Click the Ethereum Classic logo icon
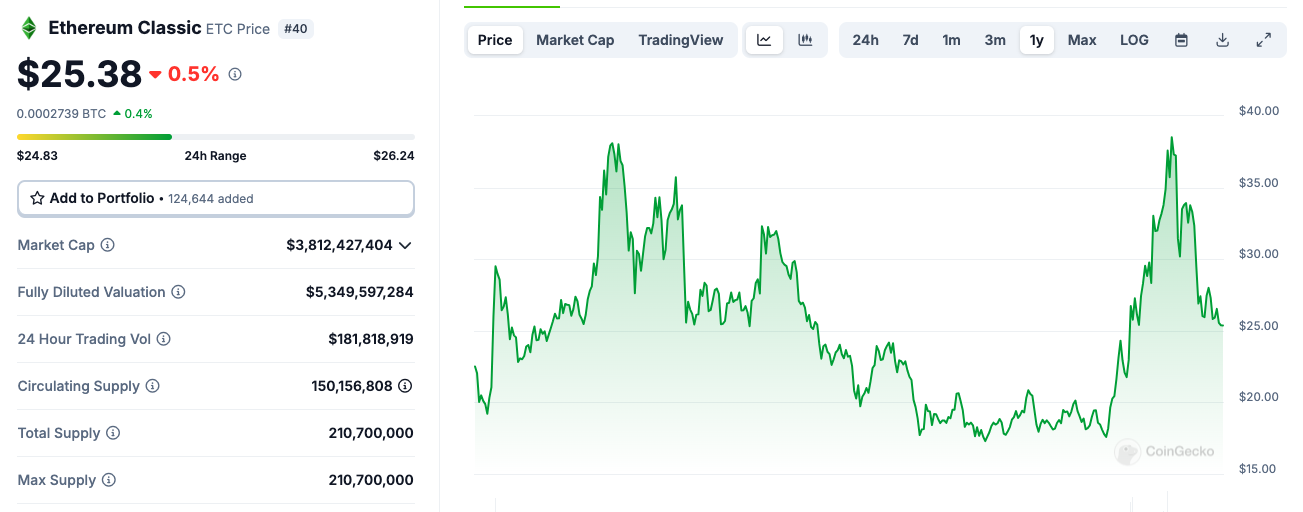The height and width of the screenshot is (512, 1303). 29,28
